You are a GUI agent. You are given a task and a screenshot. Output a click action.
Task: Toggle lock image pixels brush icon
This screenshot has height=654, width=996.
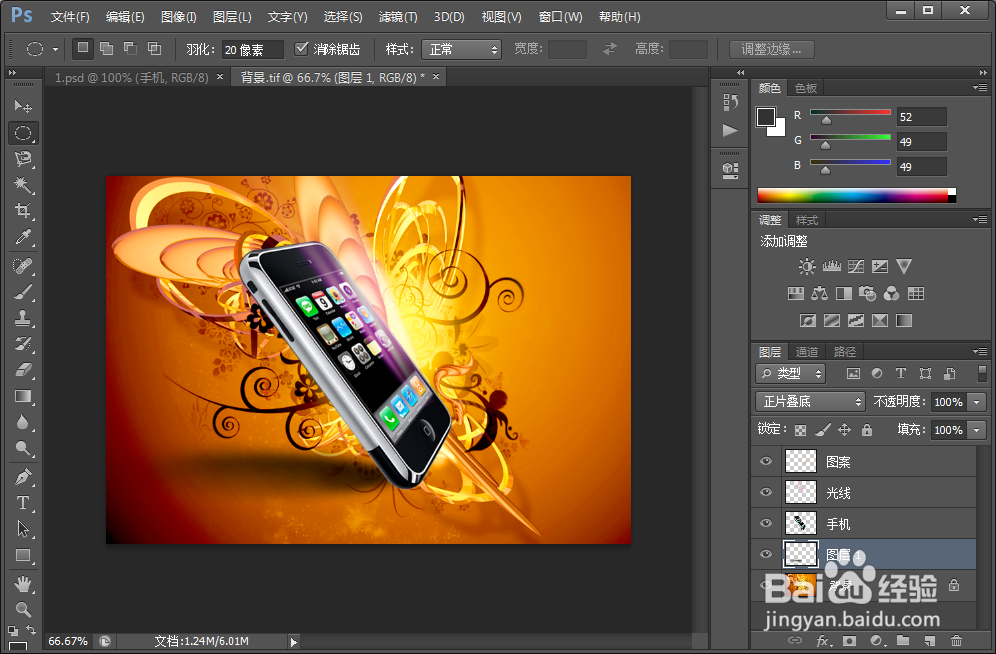tap(823, 430)
